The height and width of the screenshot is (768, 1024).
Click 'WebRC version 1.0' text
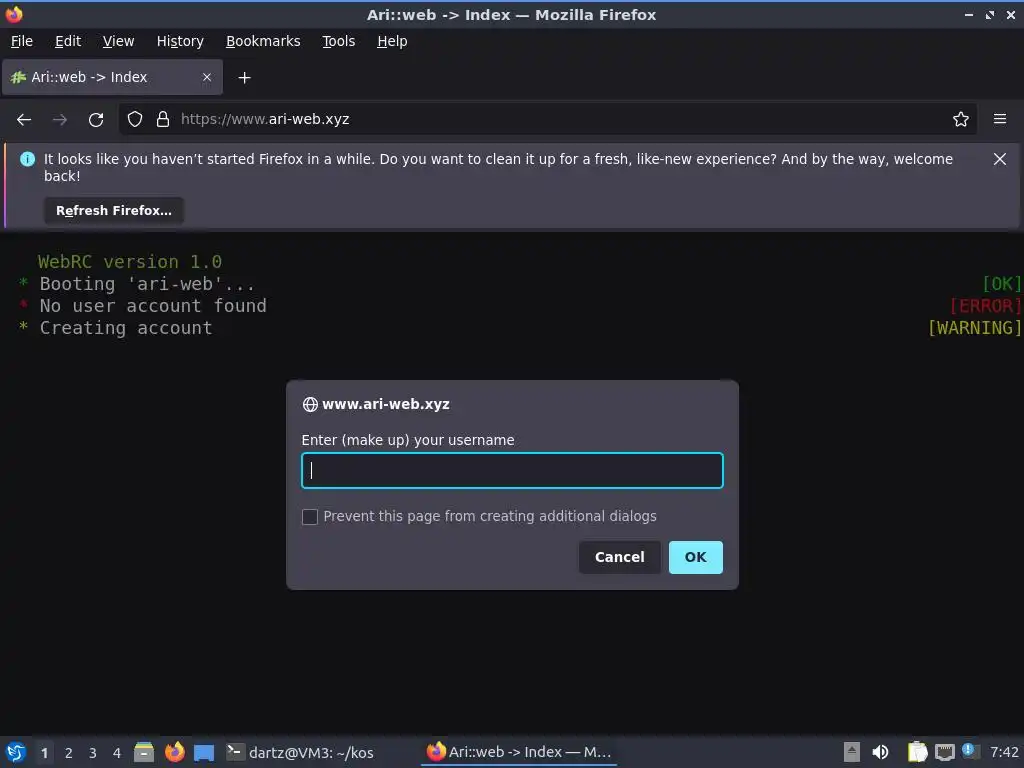(x=130, y=262)
